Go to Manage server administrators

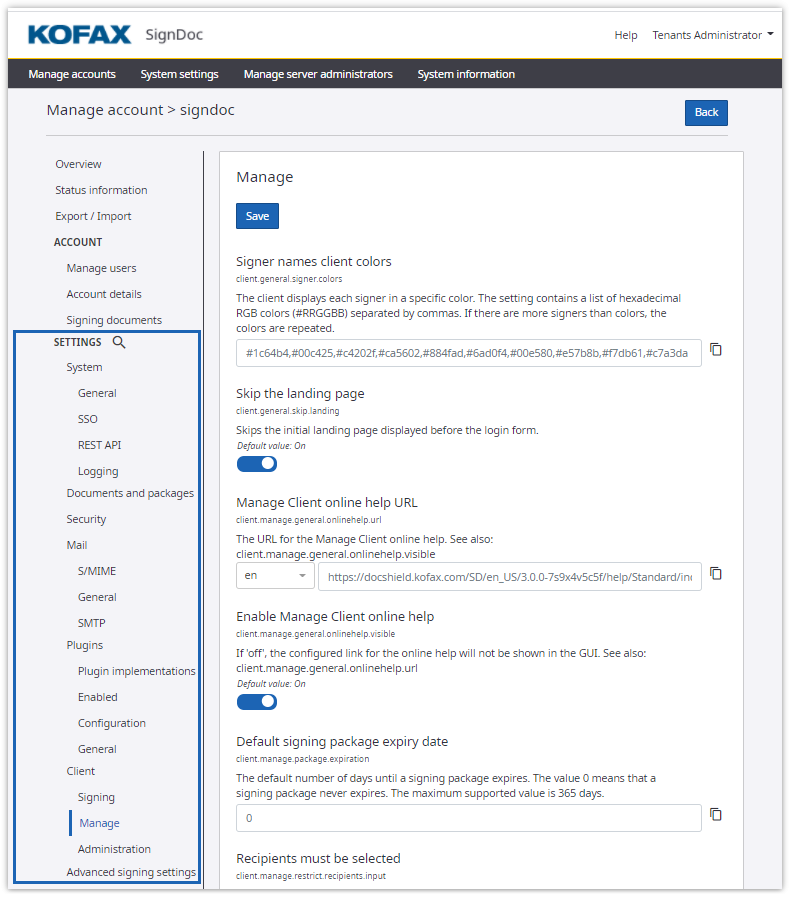point(318,74)
